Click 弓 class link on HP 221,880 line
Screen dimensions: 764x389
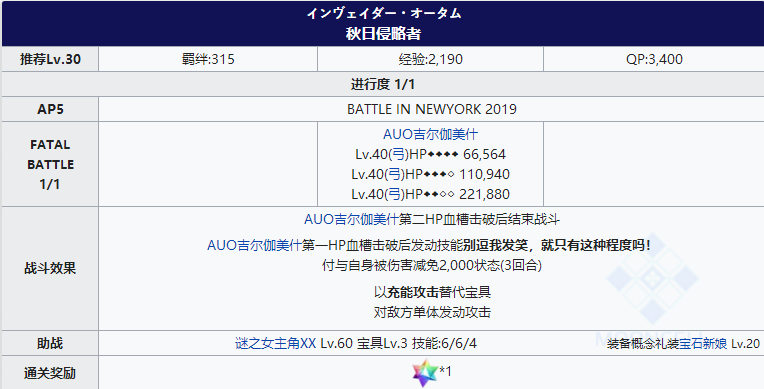tap(394, 194)
